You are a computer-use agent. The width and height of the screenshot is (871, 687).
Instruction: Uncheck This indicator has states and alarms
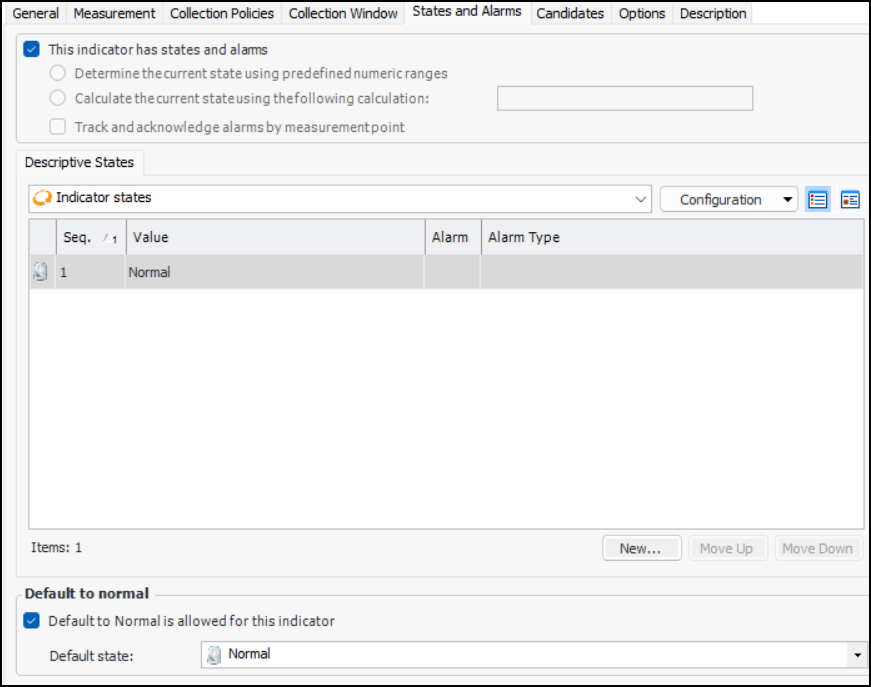[32, 49]
